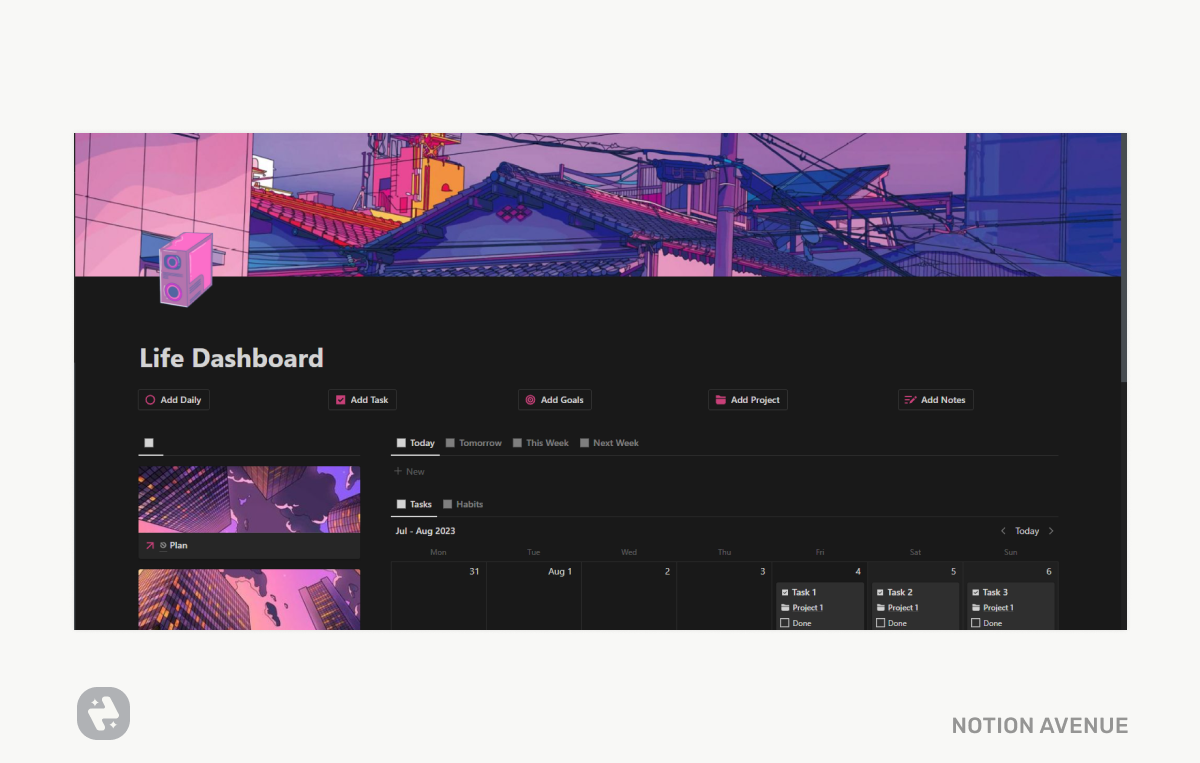Advance the calendar with the right chevron
The height and width of the screenshot is (763, 1200).
point(1051,531)
